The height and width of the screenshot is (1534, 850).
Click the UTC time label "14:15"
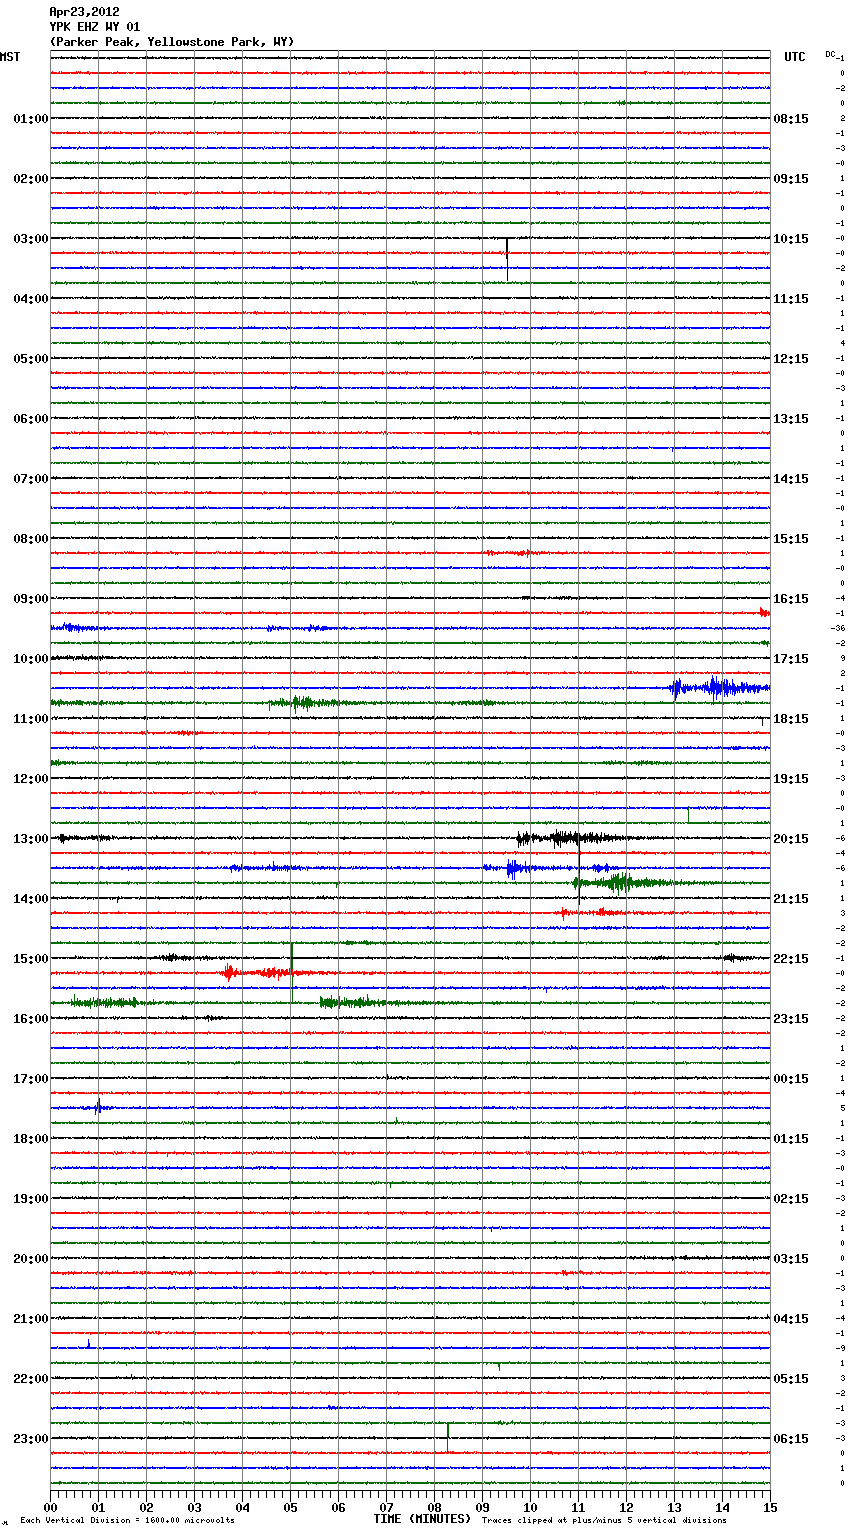[791, 479]
